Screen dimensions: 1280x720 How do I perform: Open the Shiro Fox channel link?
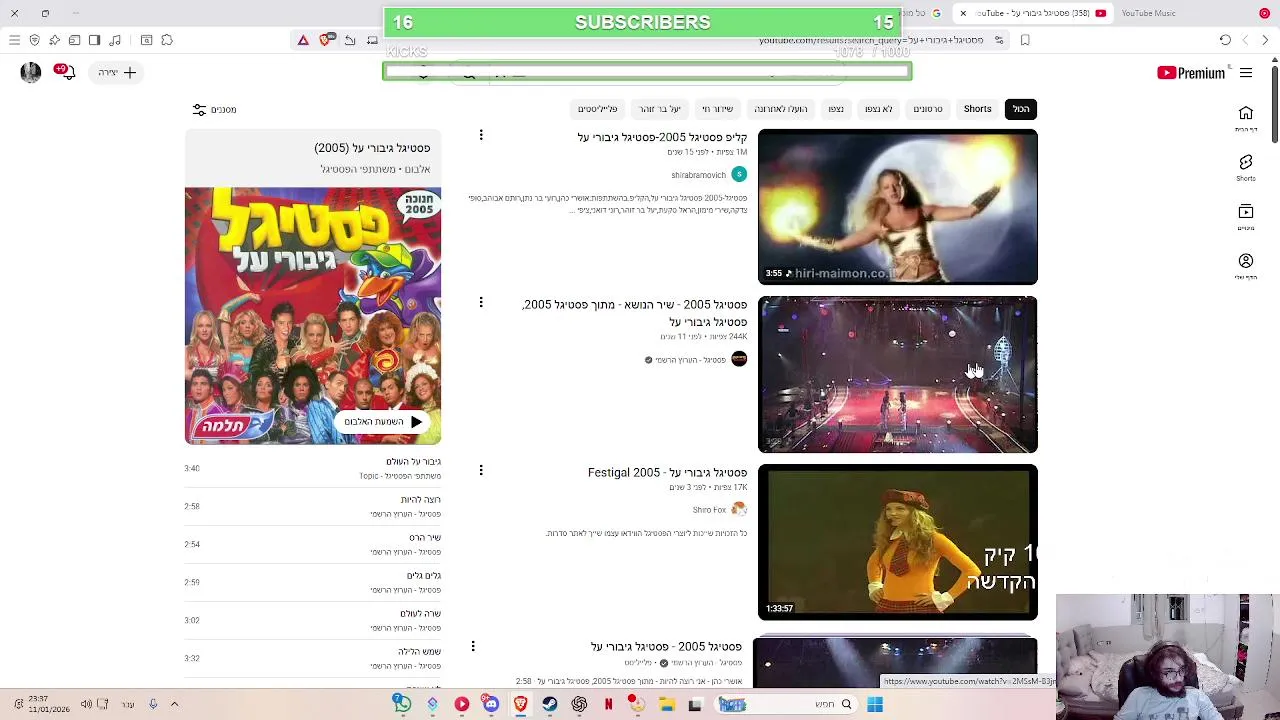[x=709, y=510]
